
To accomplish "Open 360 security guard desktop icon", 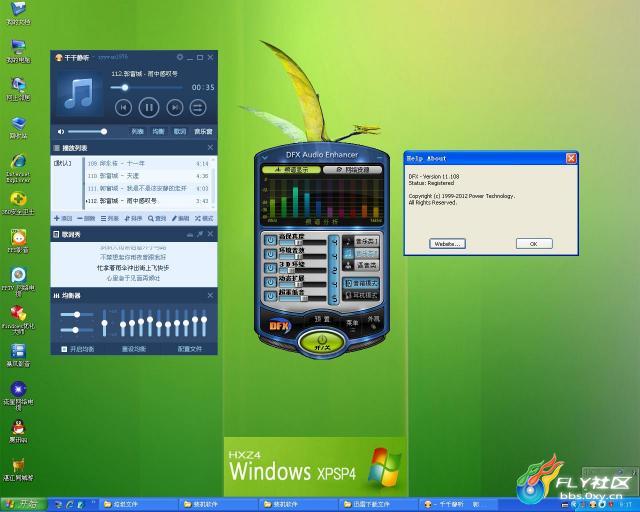I will [18, 203].
